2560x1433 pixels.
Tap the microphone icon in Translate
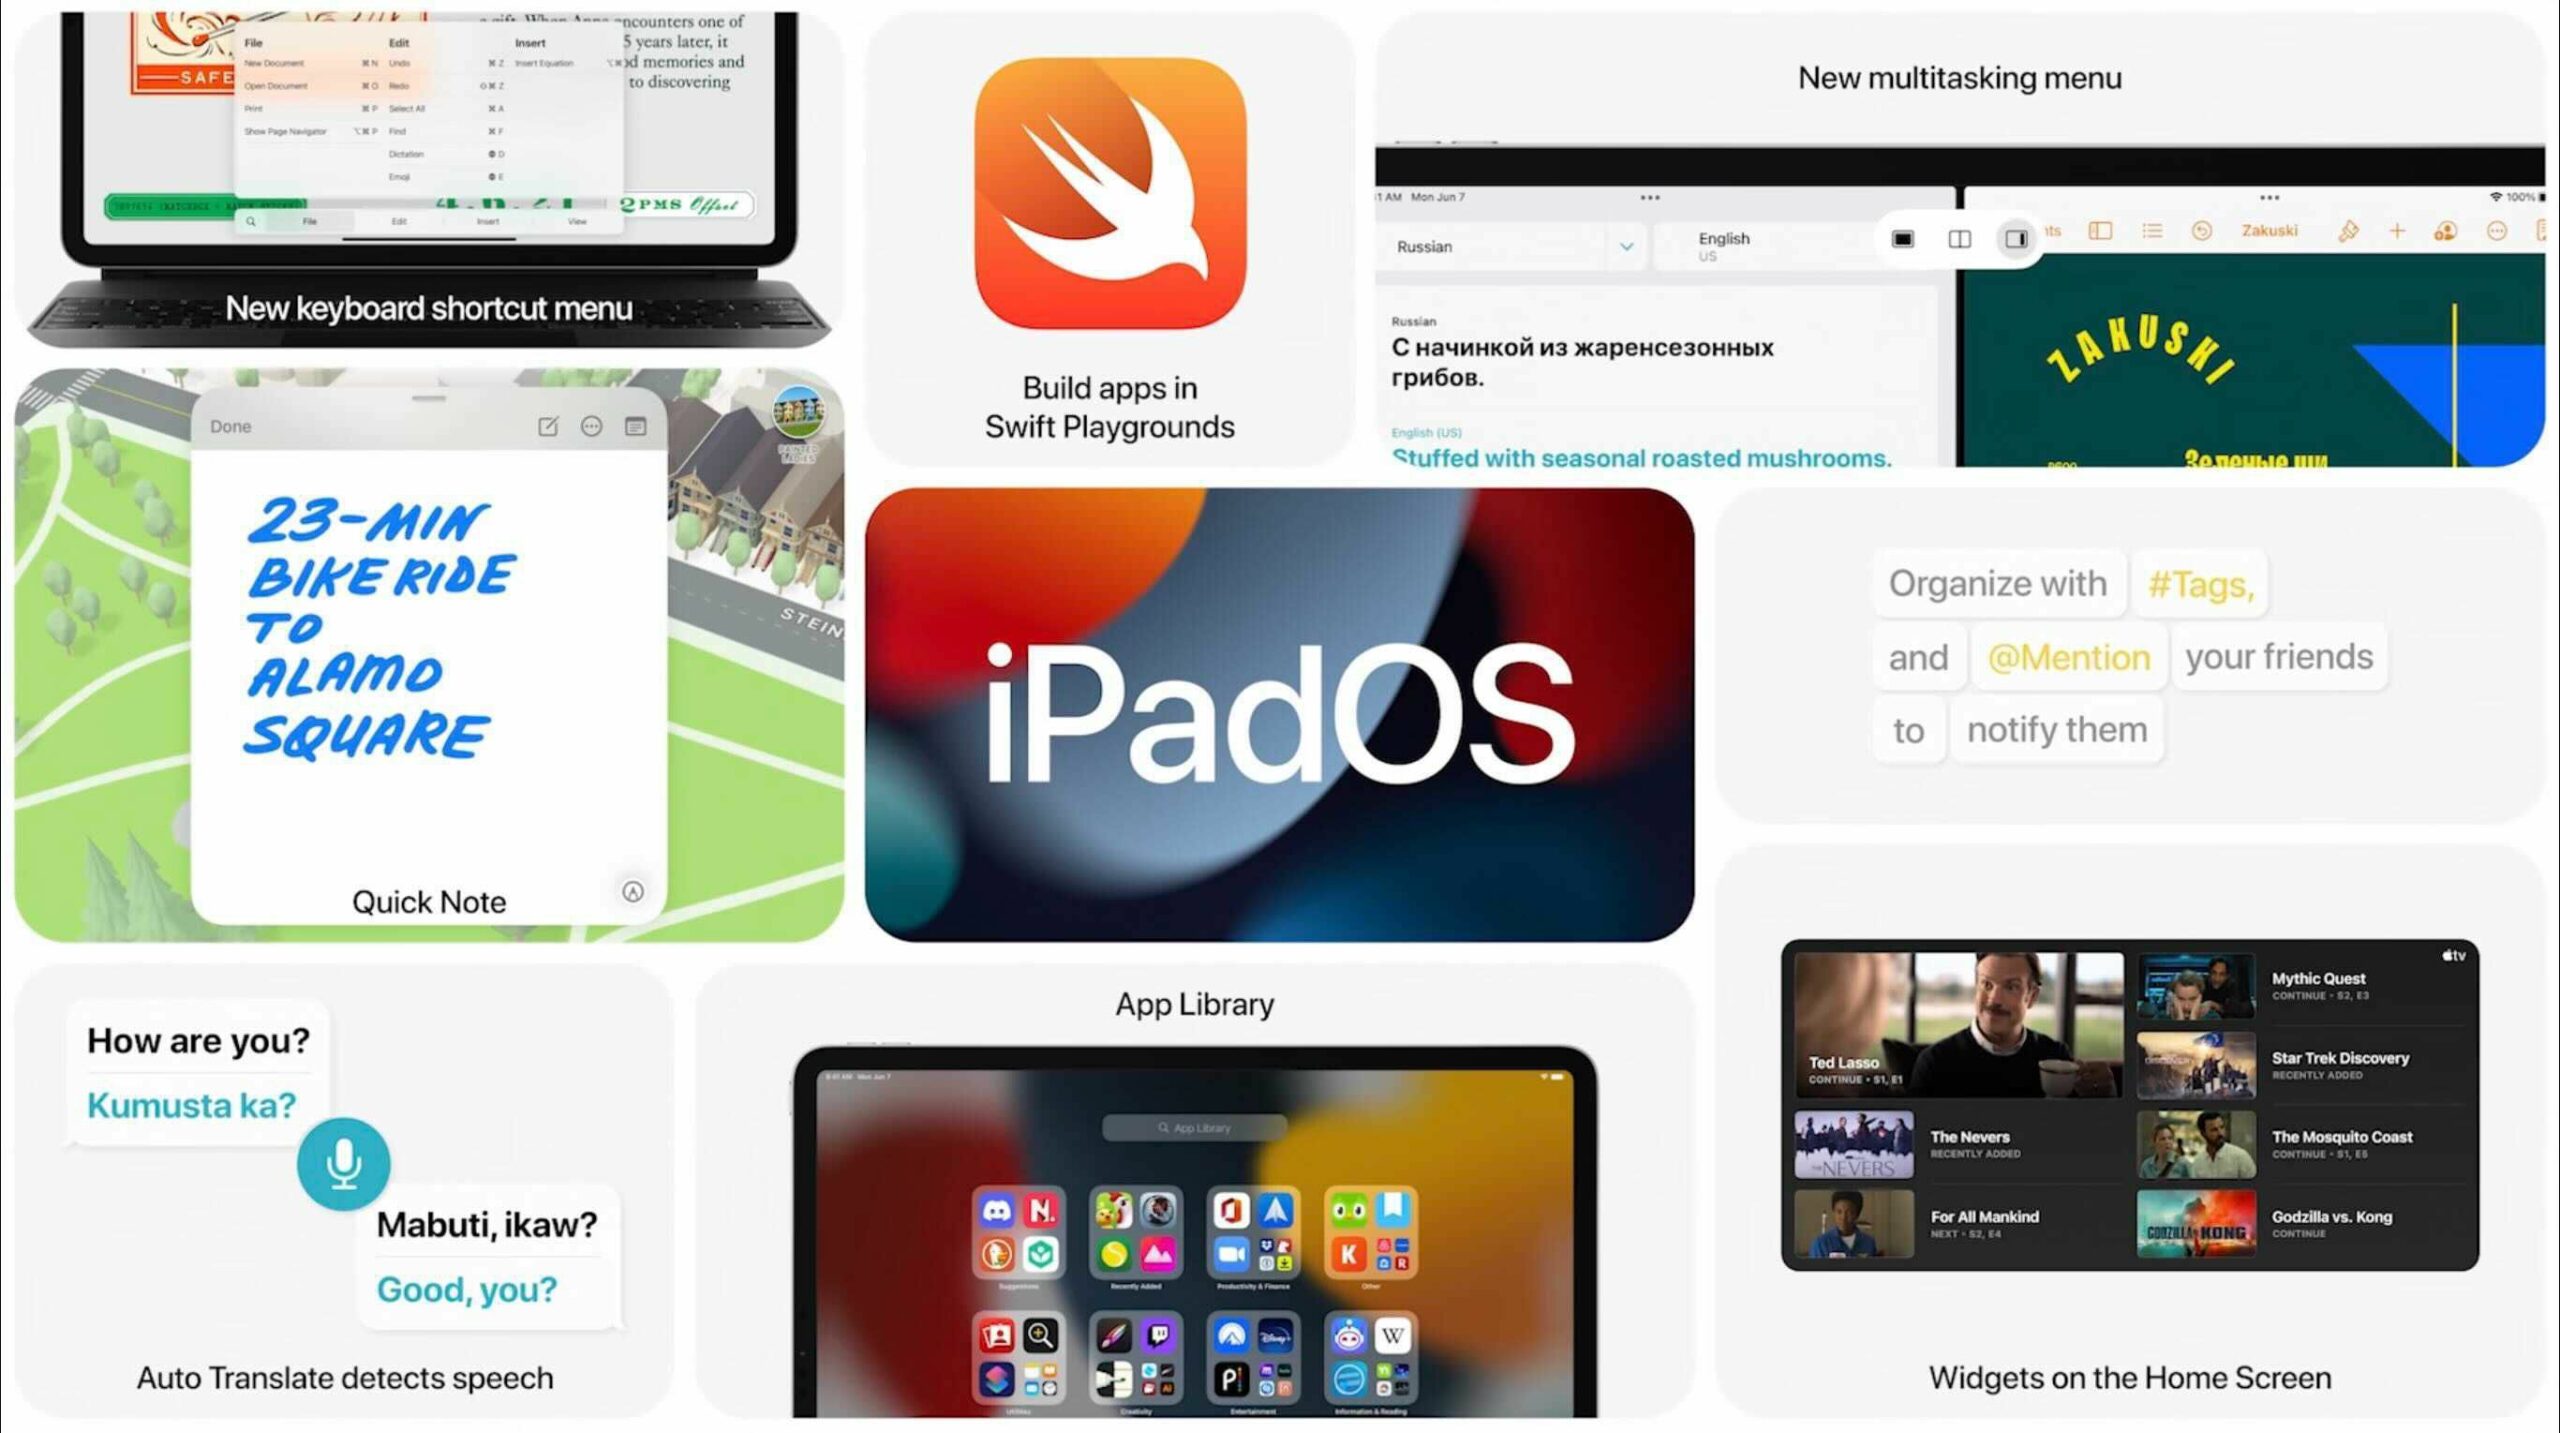click(x=345, y=1162)
